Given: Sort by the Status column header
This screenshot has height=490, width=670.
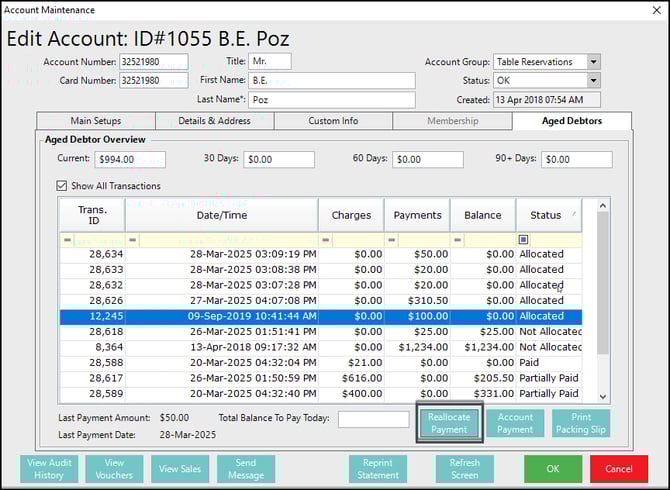Looking at the screenshot, I should 545,215.
